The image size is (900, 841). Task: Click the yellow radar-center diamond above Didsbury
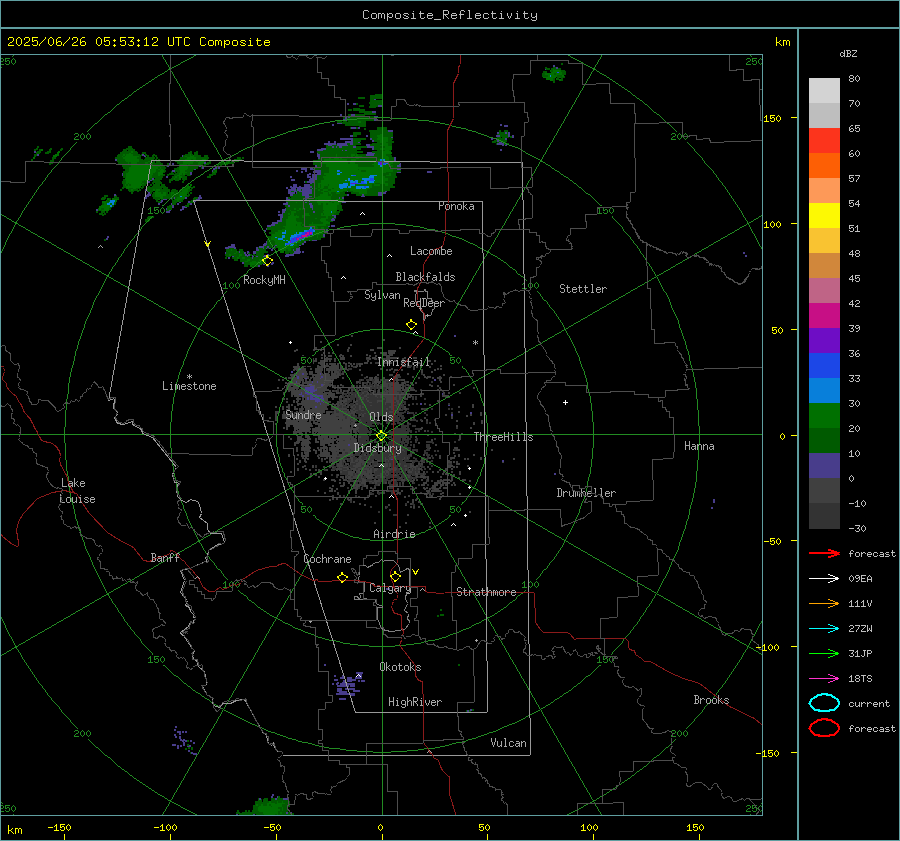click(x=382, y=436)
